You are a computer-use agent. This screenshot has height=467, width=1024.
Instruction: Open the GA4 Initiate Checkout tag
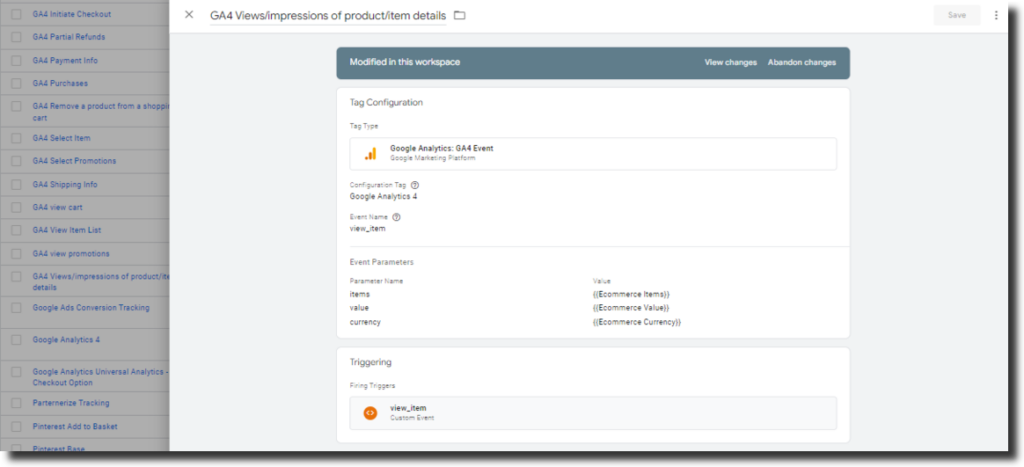pyautogui.click(x=72, y=14)
